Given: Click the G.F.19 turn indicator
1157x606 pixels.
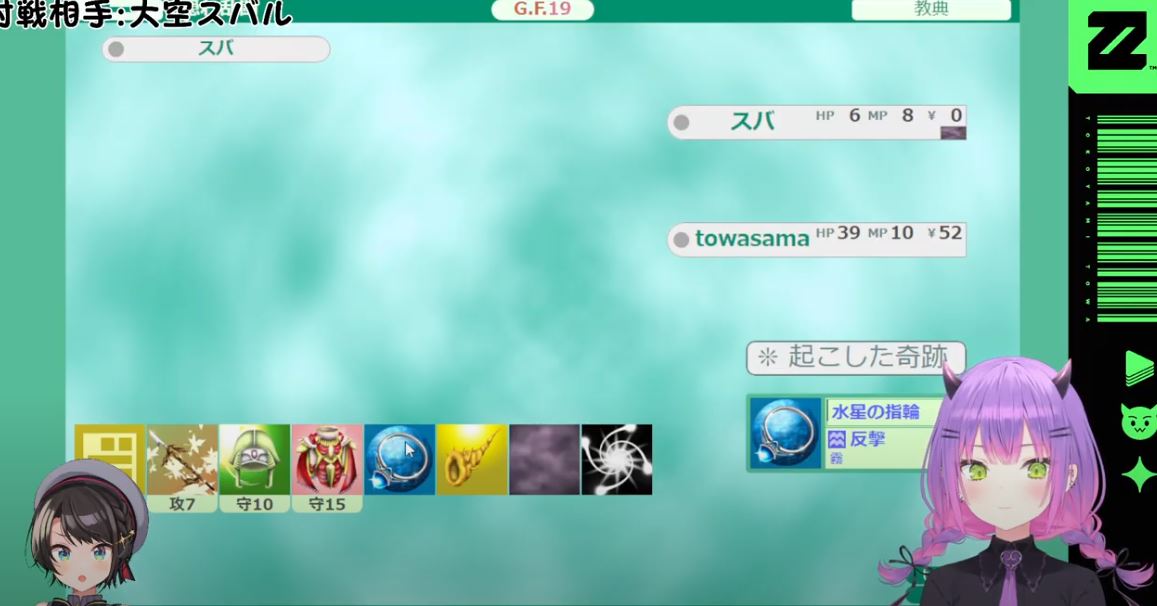Looking at the screenshot, I should click(542, 10).
